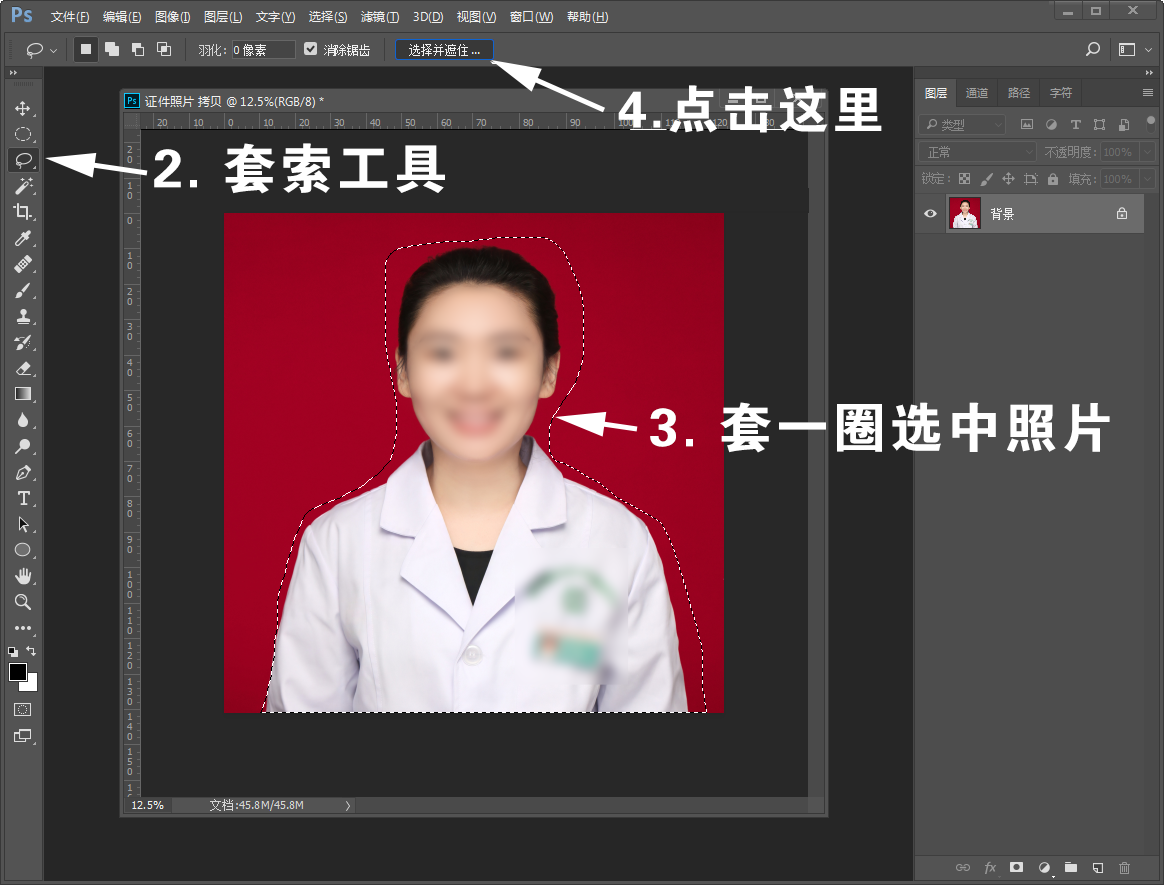Open the Lasso tool preset picker arrow
The height and width of the screenshot is (885, 1164).
53,49
